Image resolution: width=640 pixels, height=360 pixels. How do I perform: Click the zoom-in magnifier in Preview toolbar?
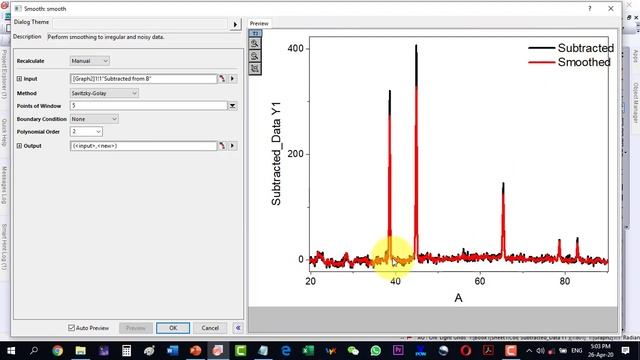pos(255,44)
